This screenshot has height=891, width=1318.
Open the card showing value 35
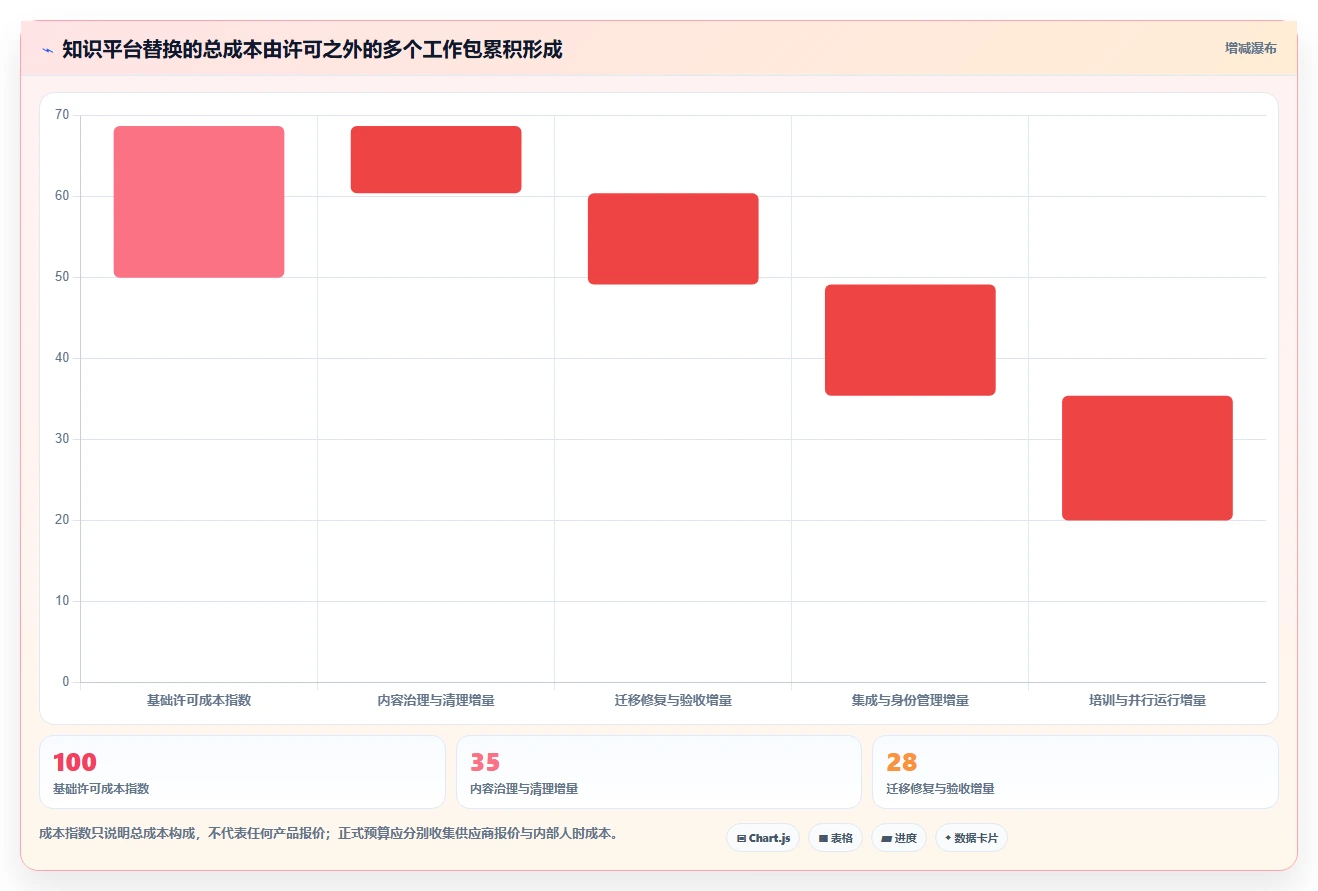coord(659,772)
